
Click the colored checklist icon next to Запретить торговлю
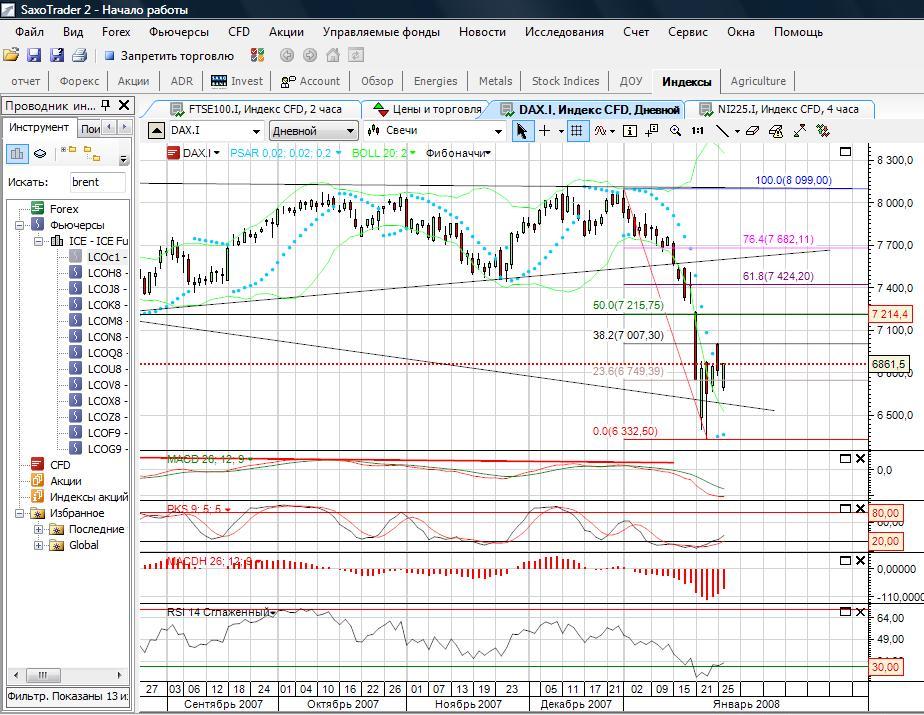coord(258,55)
